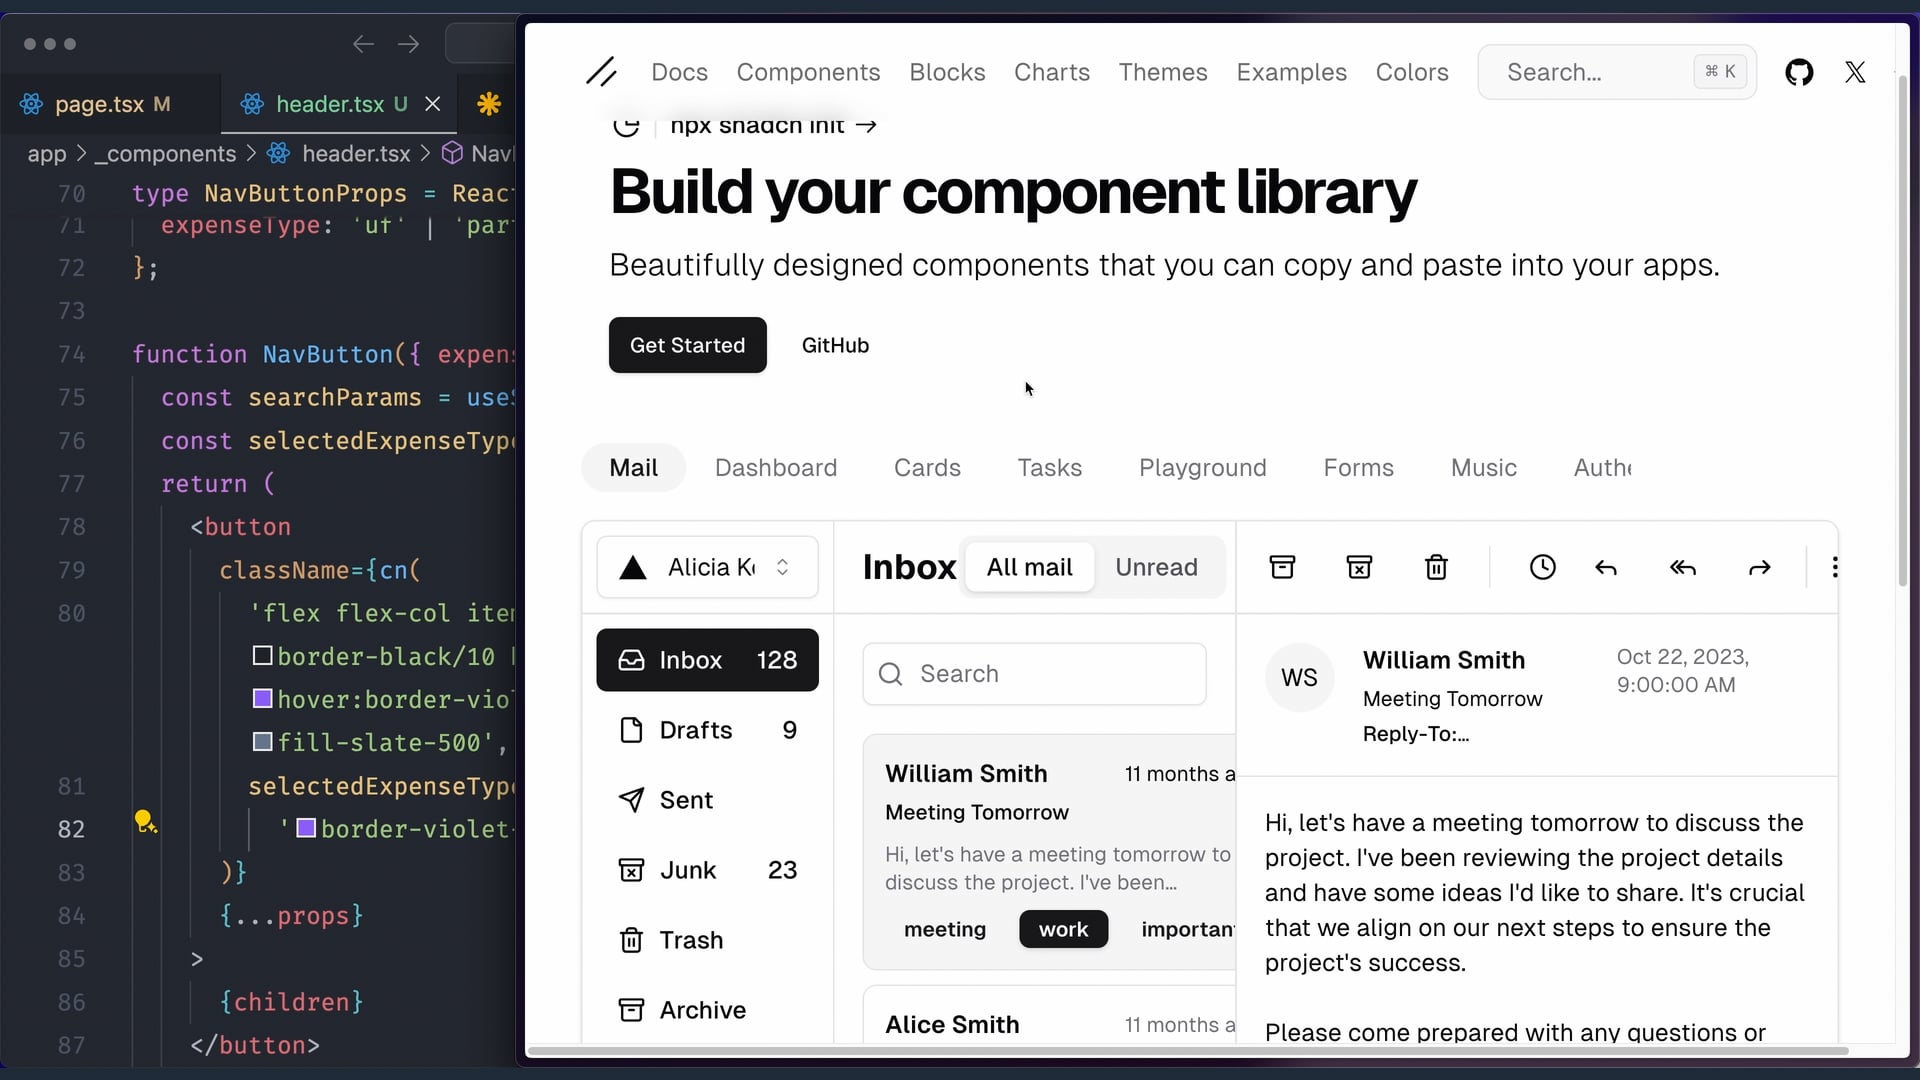Click the Reply all double-arrow icon
Screen dimensions: 1920x1080
pyautogui.click(x=1683, y=568)
